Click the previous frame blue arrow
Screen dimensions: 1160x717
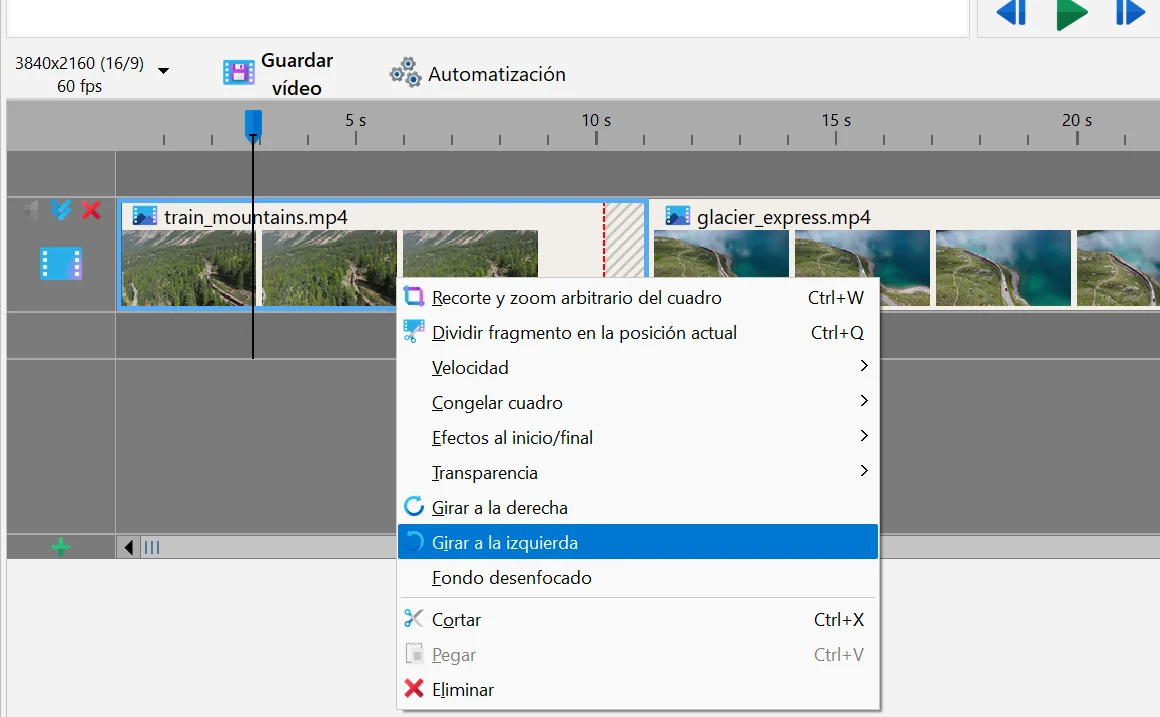1011,13
